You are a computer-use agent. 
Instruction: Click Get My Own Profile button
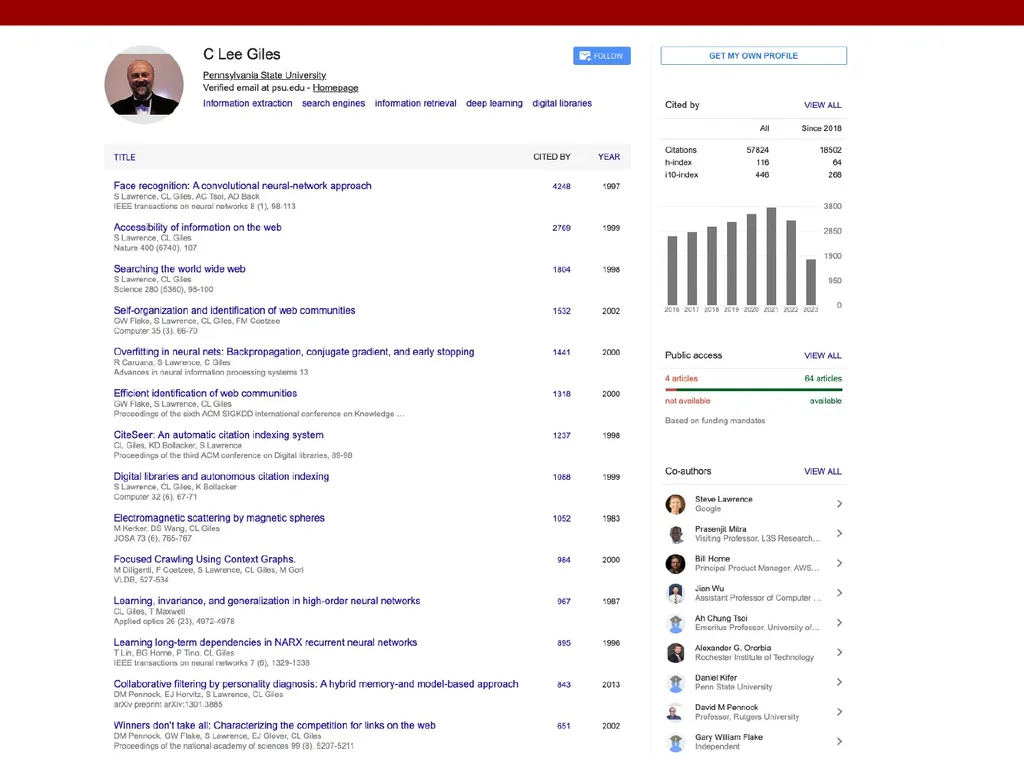[x=754, y=56]
